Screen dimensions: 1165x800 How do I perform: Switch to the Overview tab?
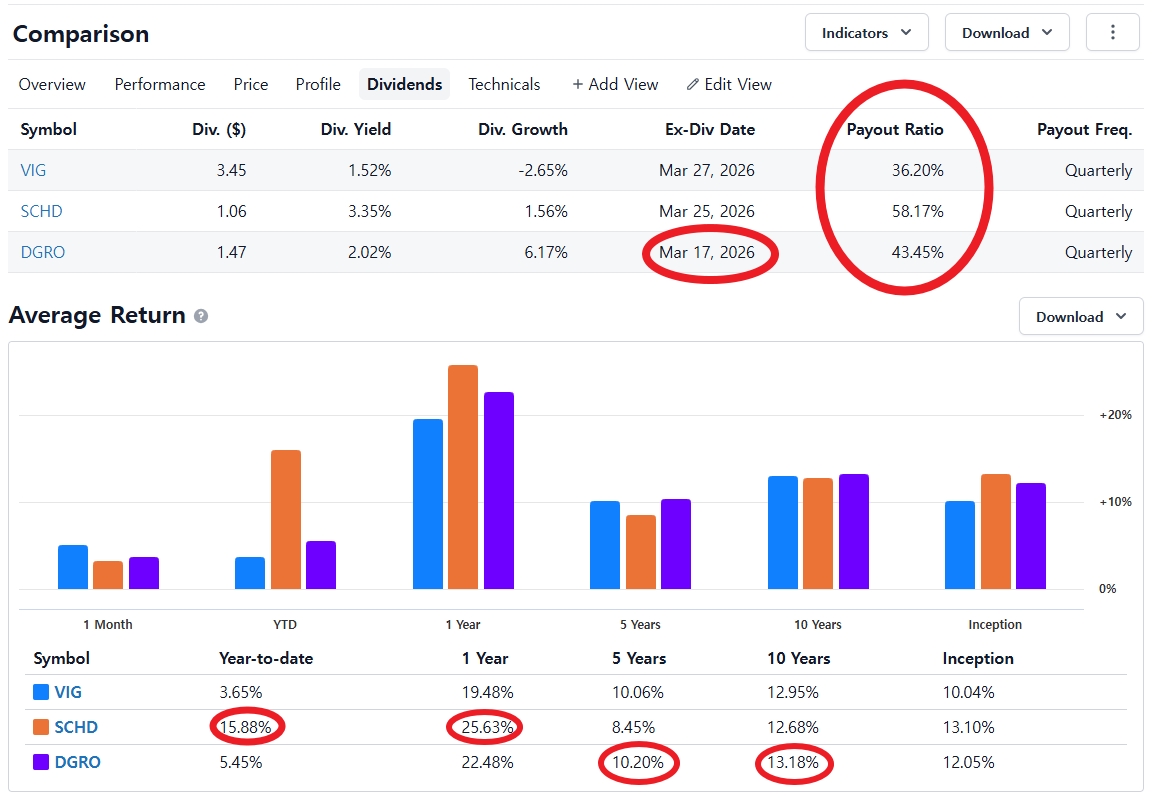coord(52,85)
